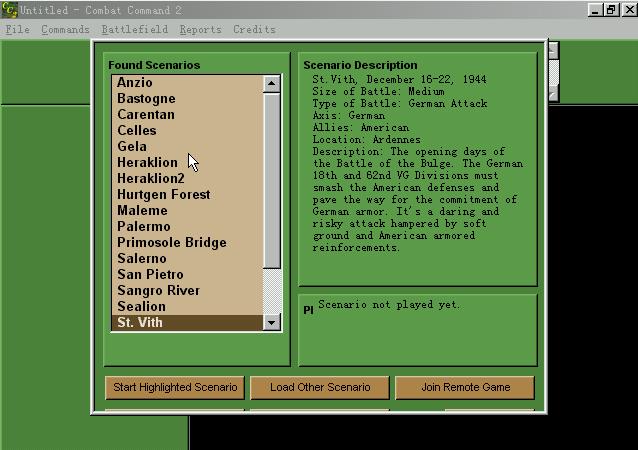Click Load Other Scenario button

320,387
